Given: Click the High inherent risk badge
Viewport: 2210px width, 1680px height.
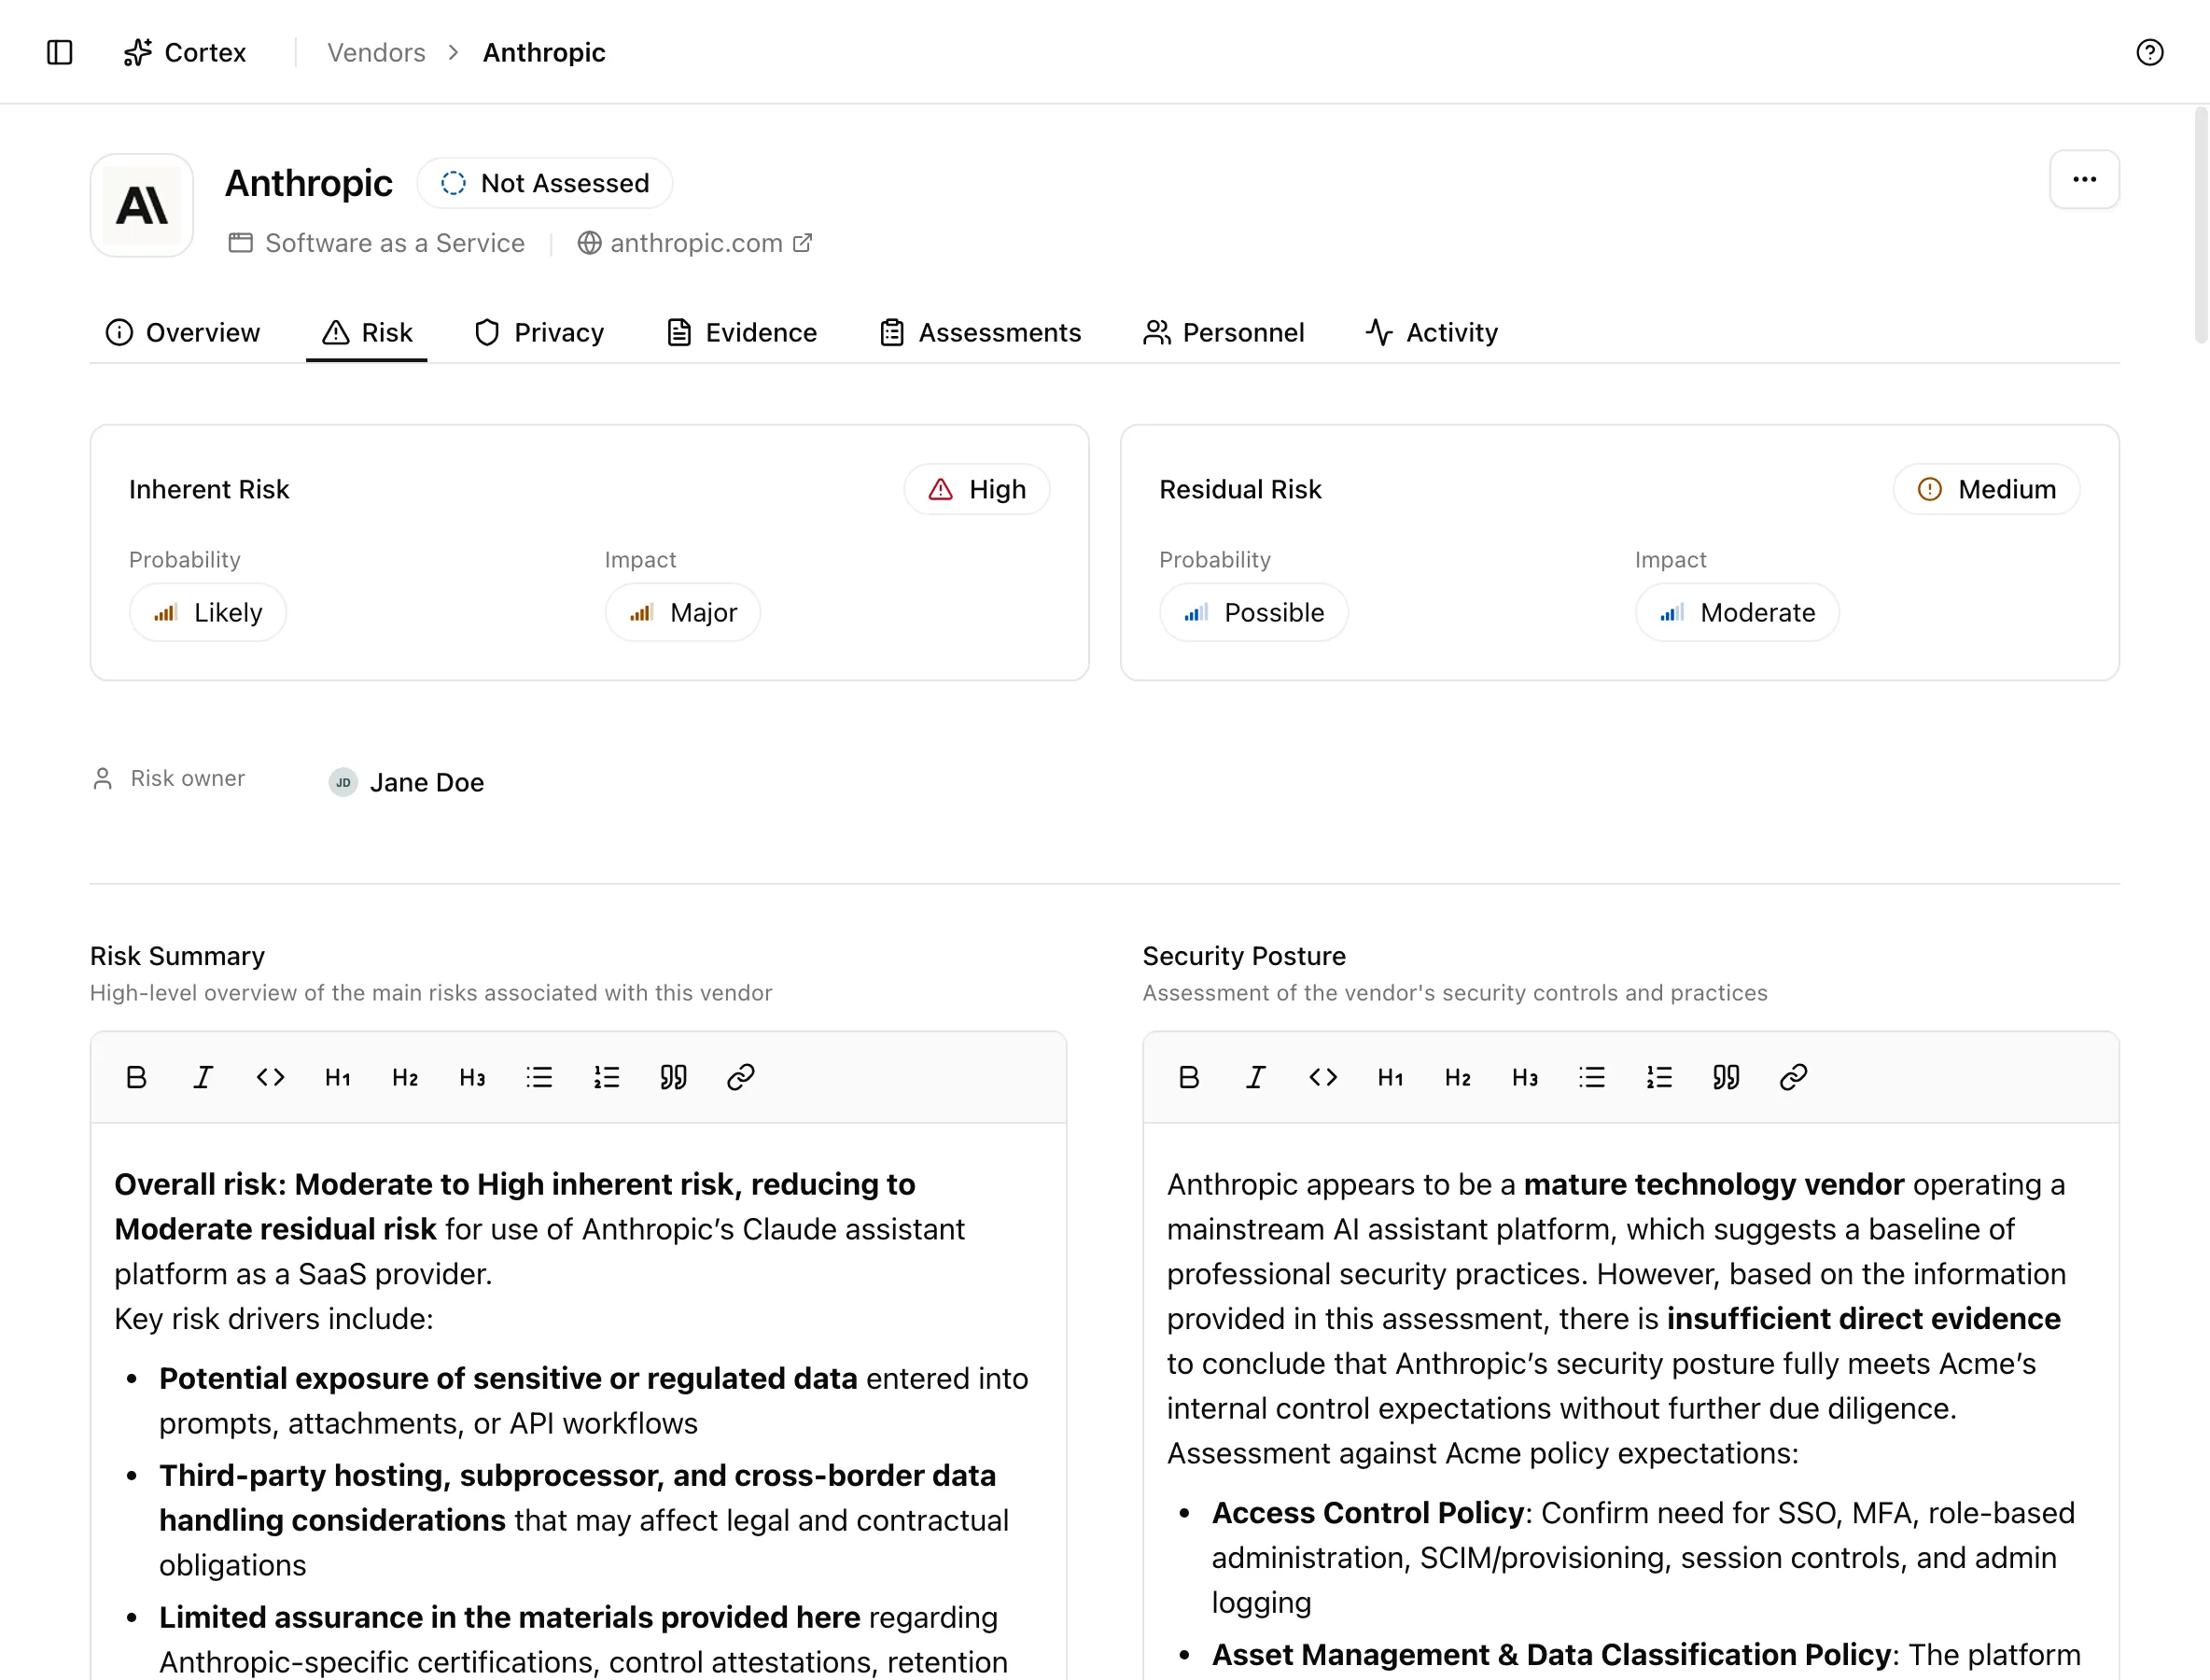Looking at the screenshot, I should (x=977, y=489).
